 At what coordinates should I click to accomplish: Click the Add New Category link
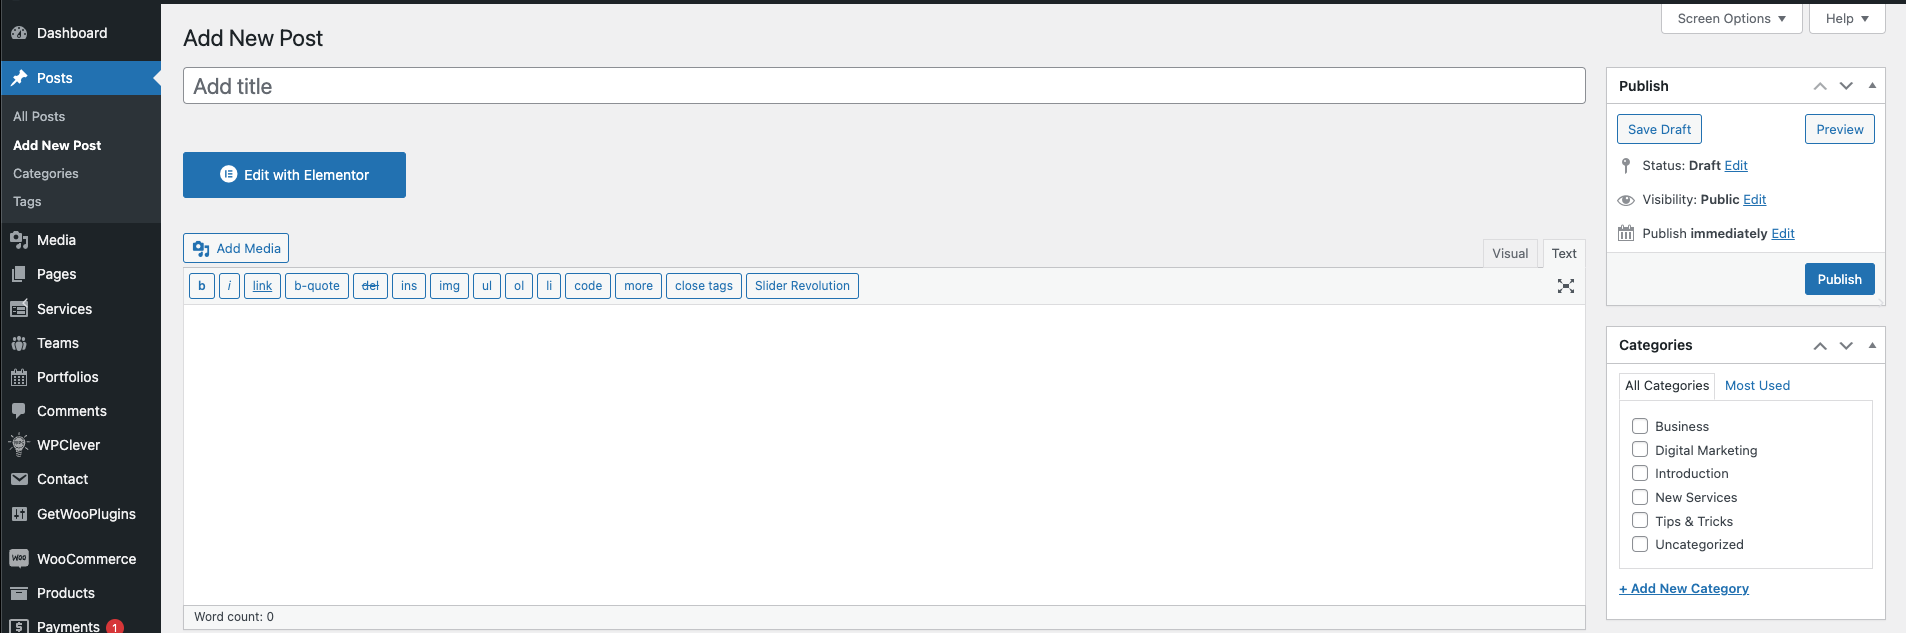click(x=1684, y=589)
